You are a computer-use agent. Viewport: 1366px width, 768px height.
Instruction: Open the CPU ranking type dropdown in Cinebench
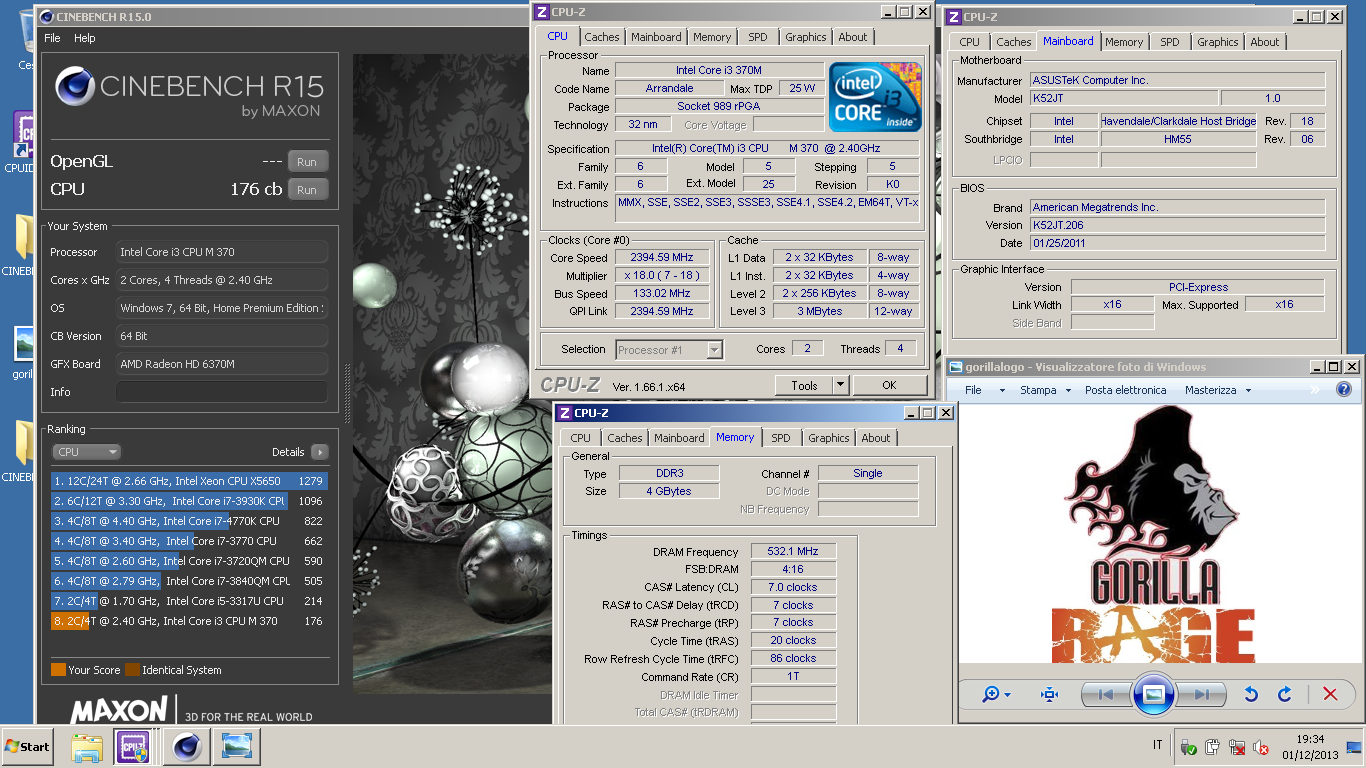[86, 452]
